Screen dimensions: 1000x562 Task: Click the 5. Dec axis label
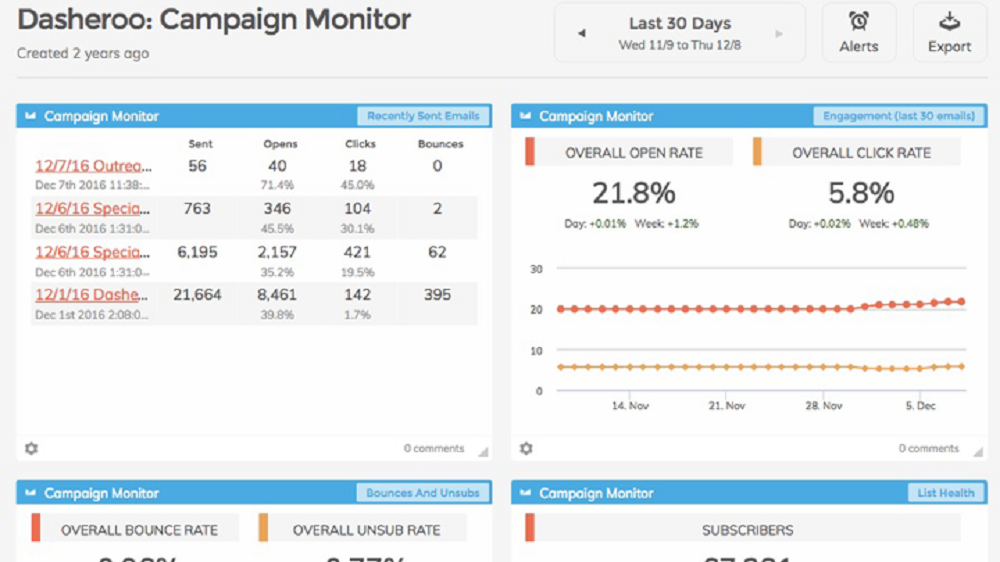pos(920,406)
